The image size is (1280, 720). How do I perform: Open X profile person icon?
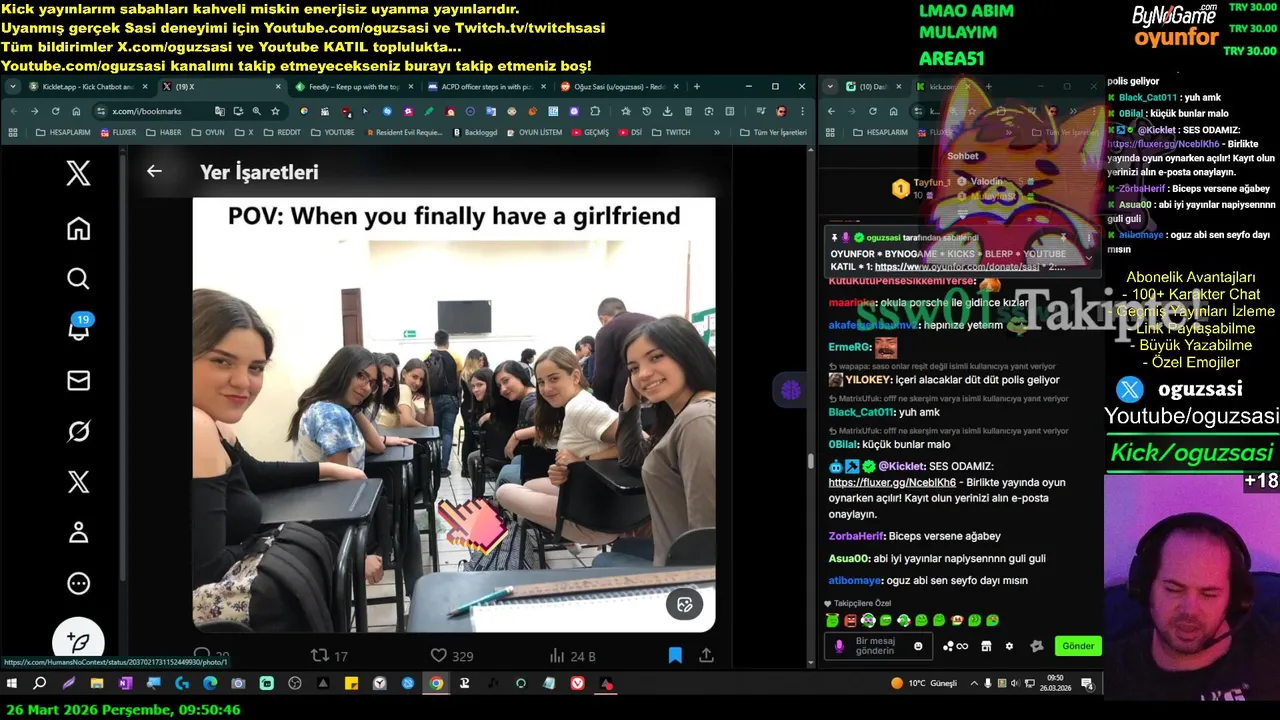click(x=78, y=532)
